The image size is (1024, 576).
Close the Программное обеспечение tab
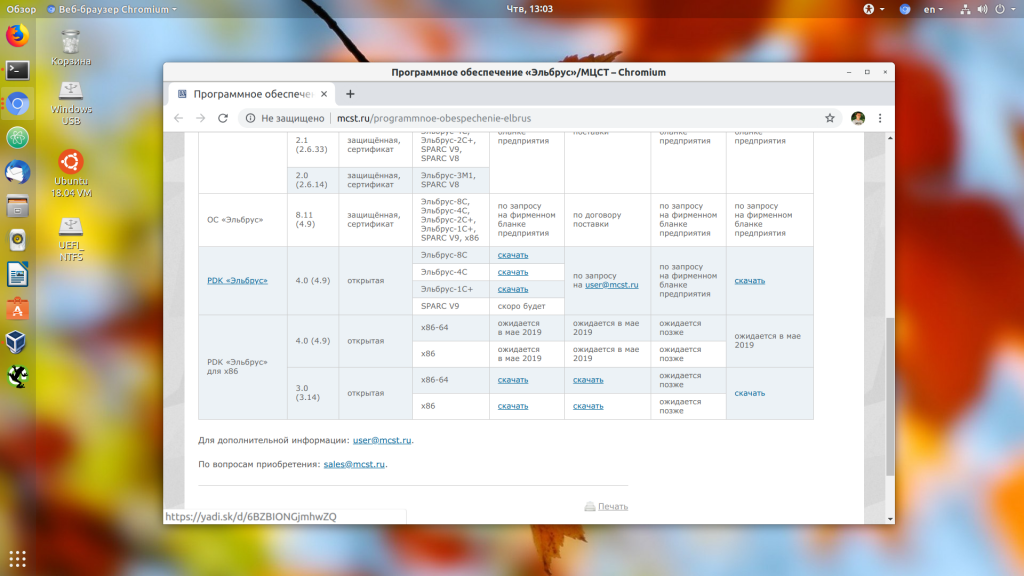[324, 94]
